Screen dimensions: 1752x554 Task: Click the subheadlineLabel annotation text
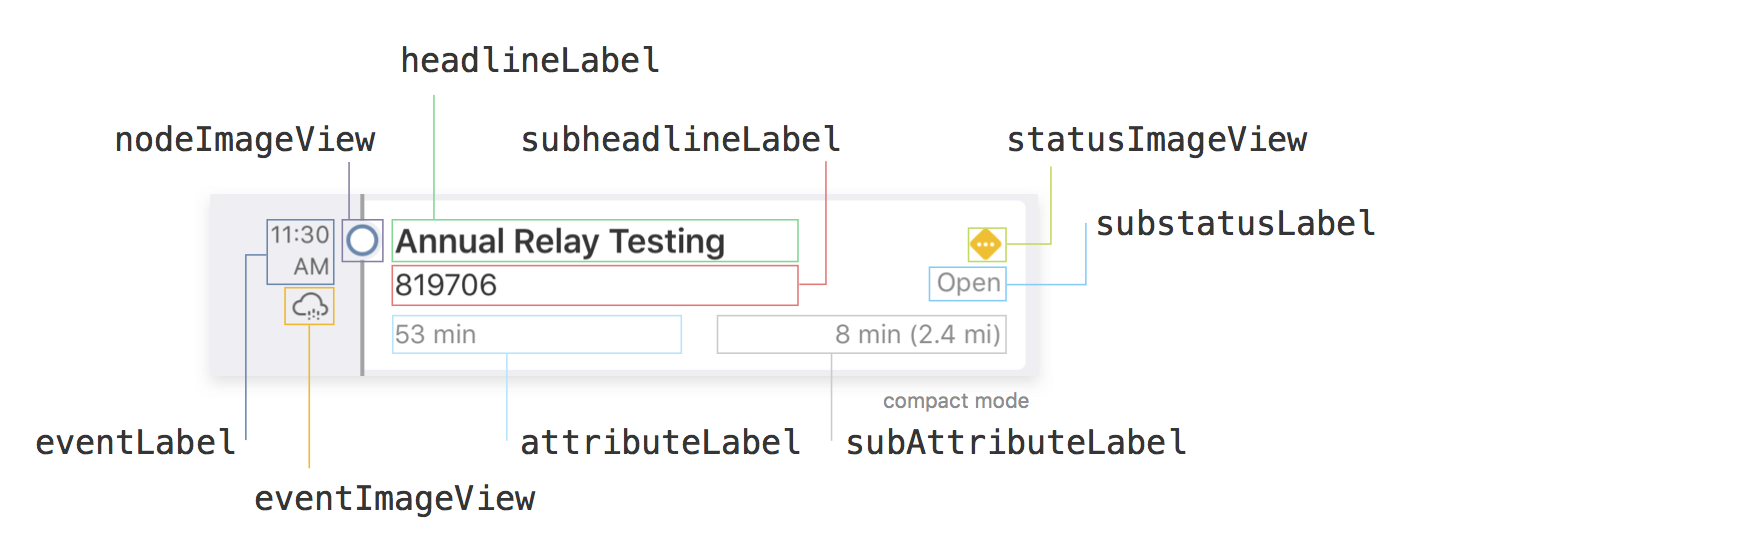coord(680,140)
